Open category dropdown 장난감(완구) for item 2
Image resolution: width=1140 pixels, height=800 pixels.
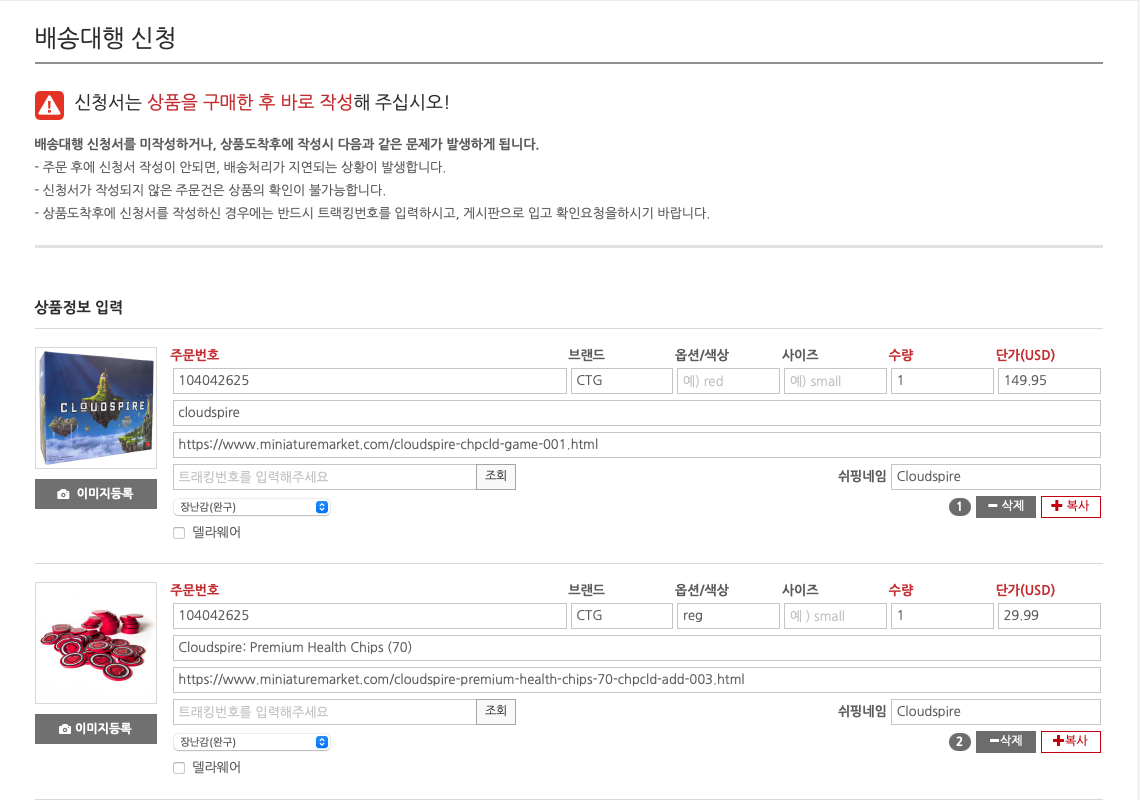tap(252, 742)
